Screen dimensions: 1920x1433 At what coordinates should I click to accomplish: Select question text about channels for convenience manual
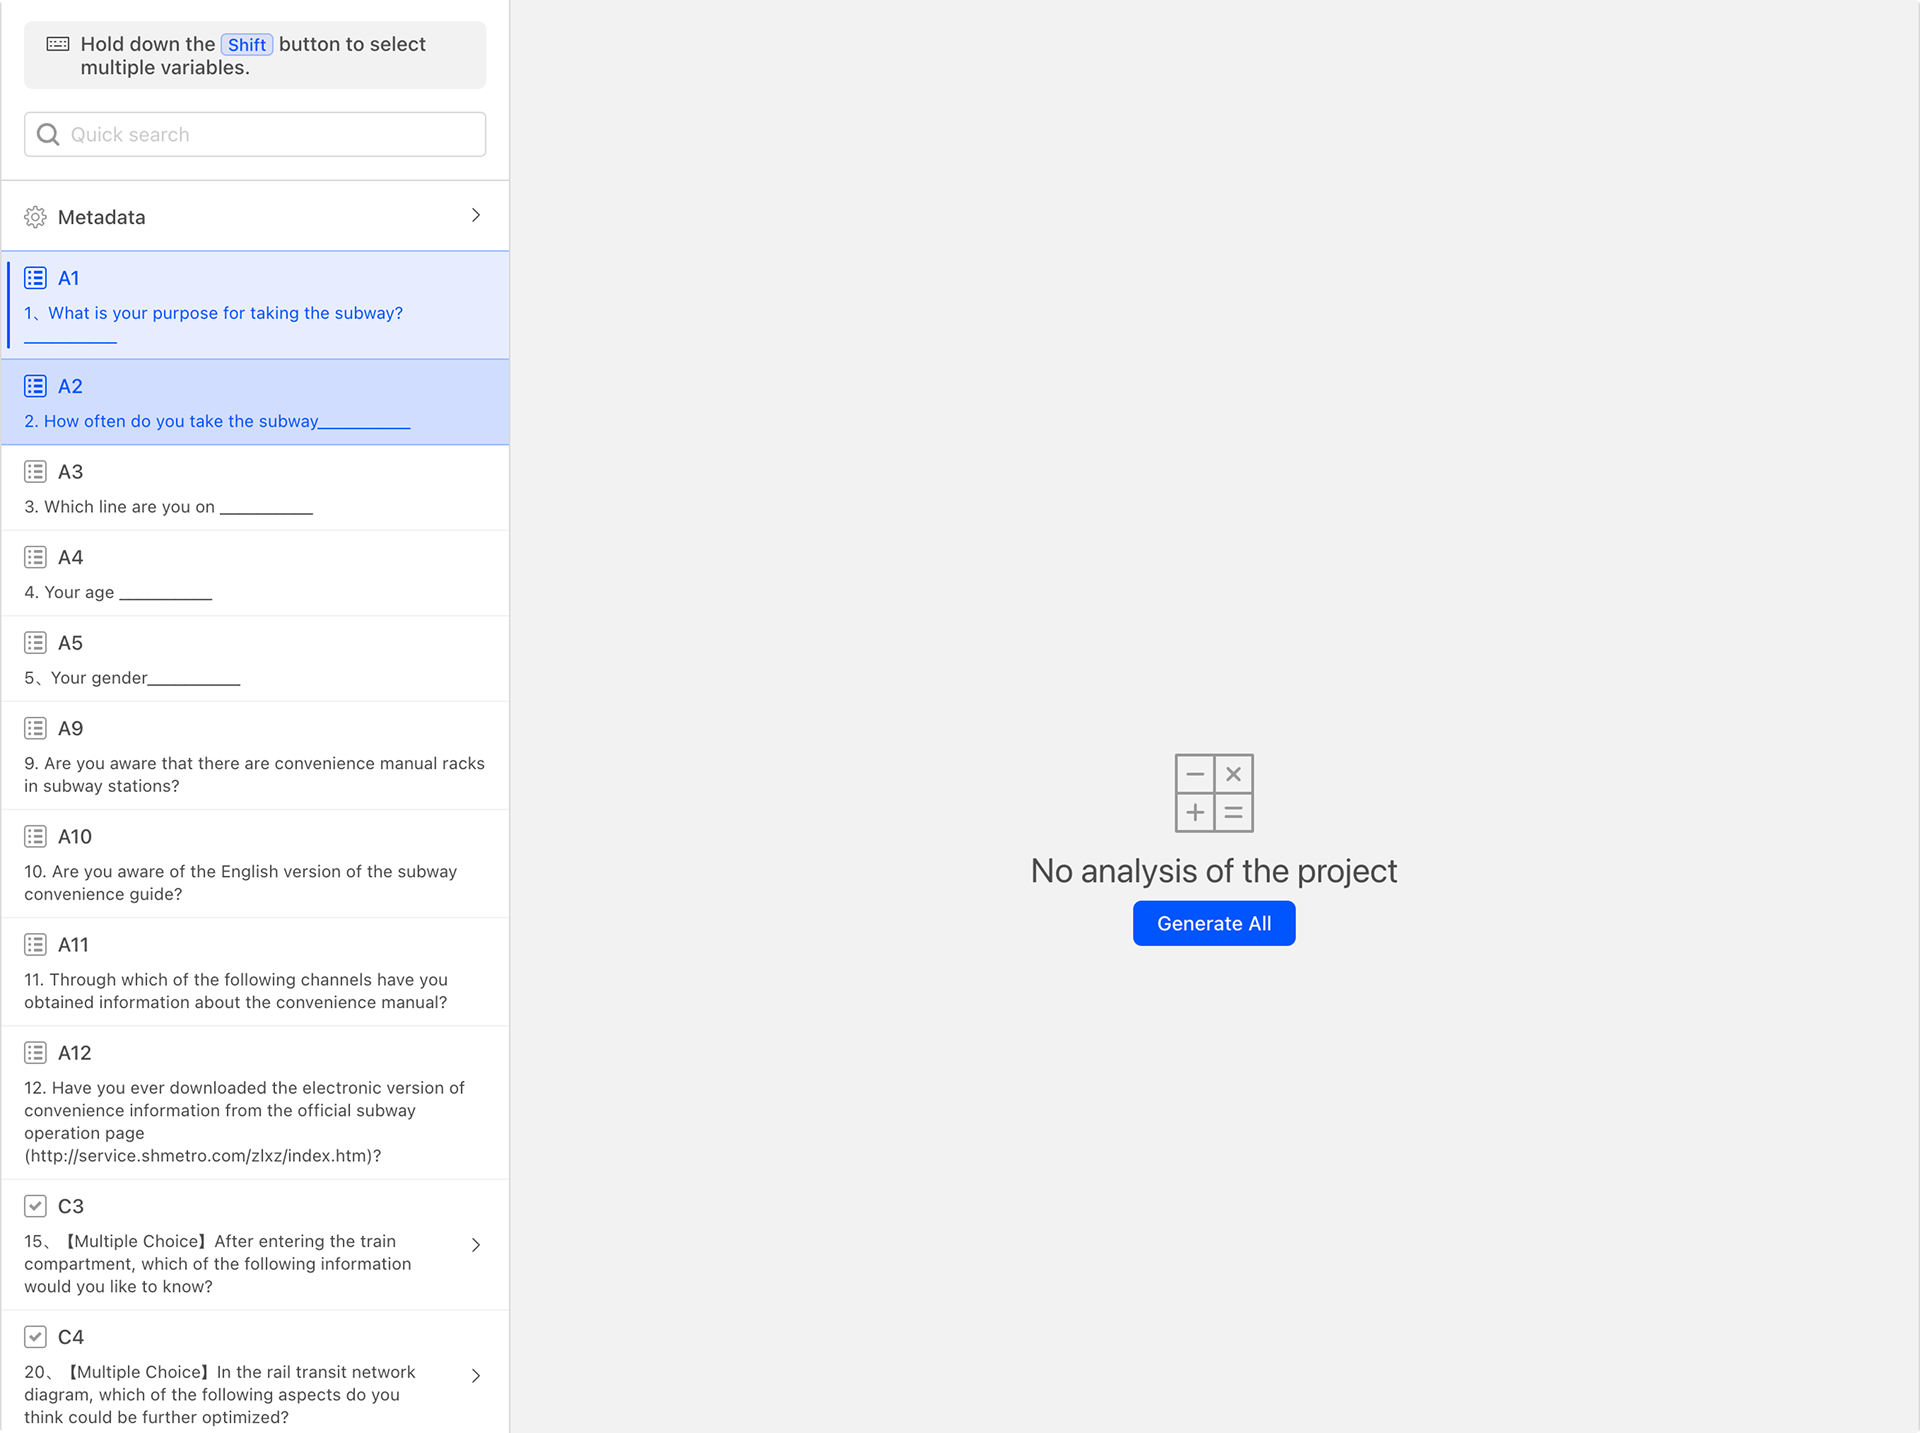tap(236, 990)
